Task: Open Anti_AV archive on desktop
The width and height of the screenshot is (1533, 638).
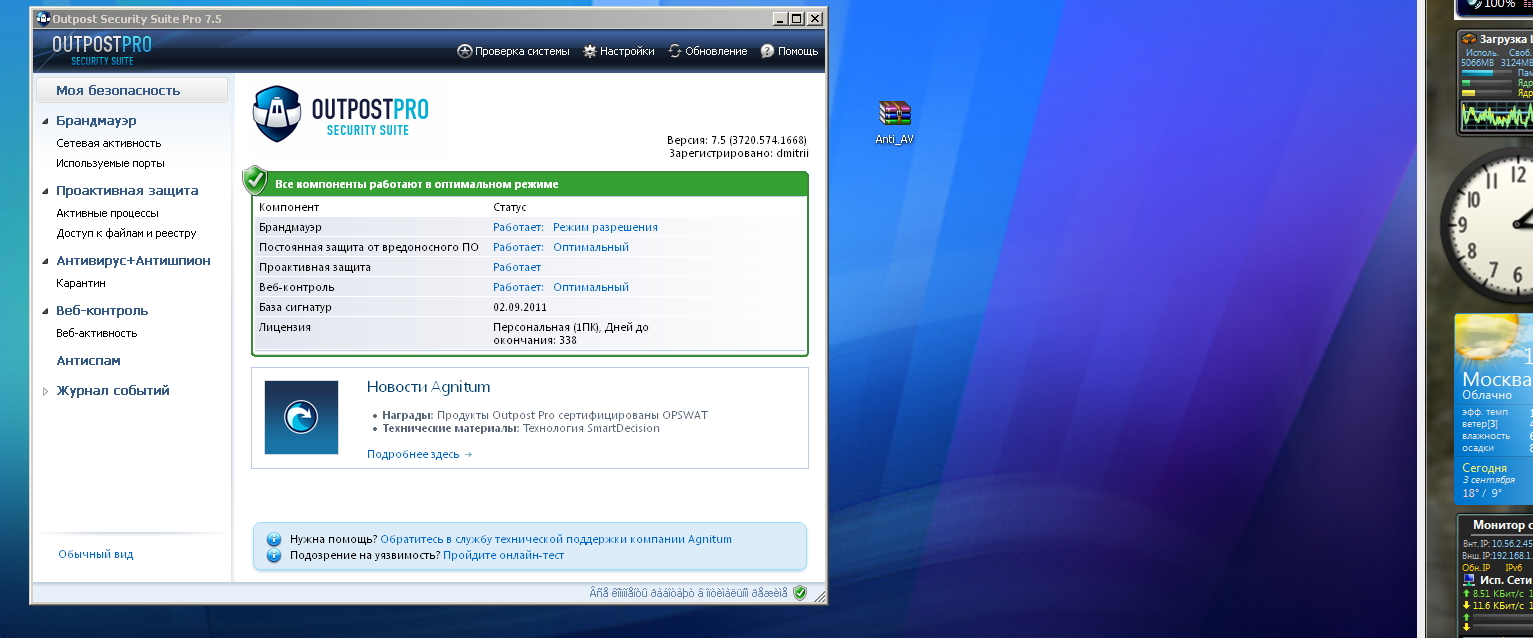Action: click(x=894, y=123)
